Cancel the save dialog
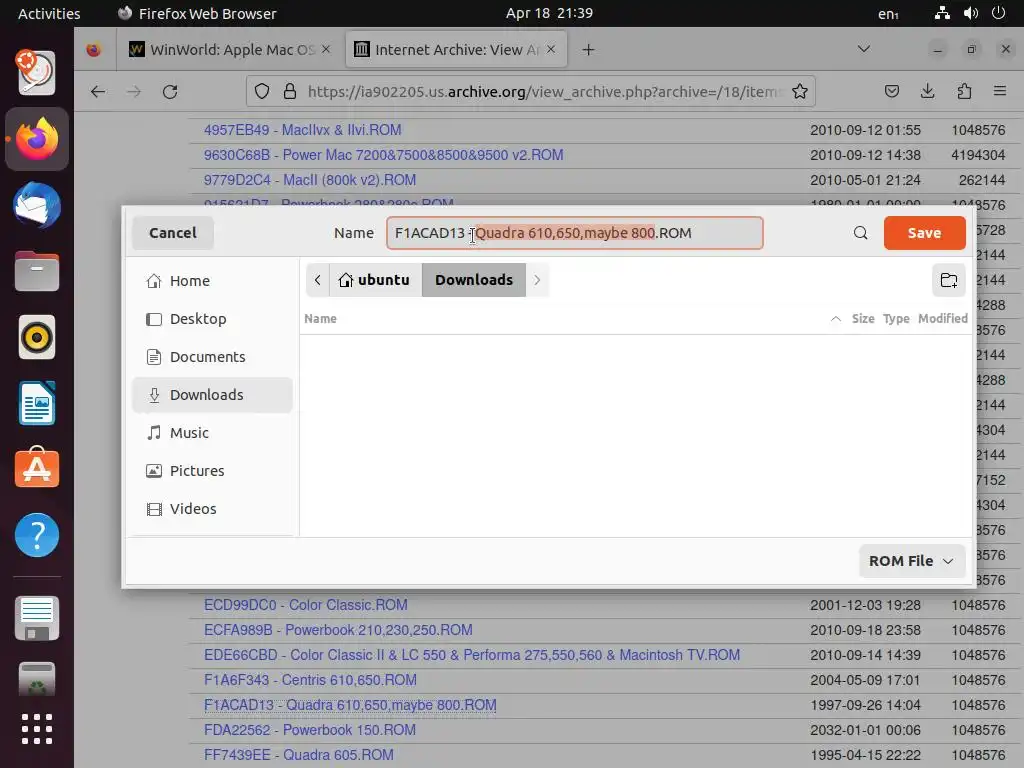1024x768 pixels. pyautogui.click(x=172, y=233)
